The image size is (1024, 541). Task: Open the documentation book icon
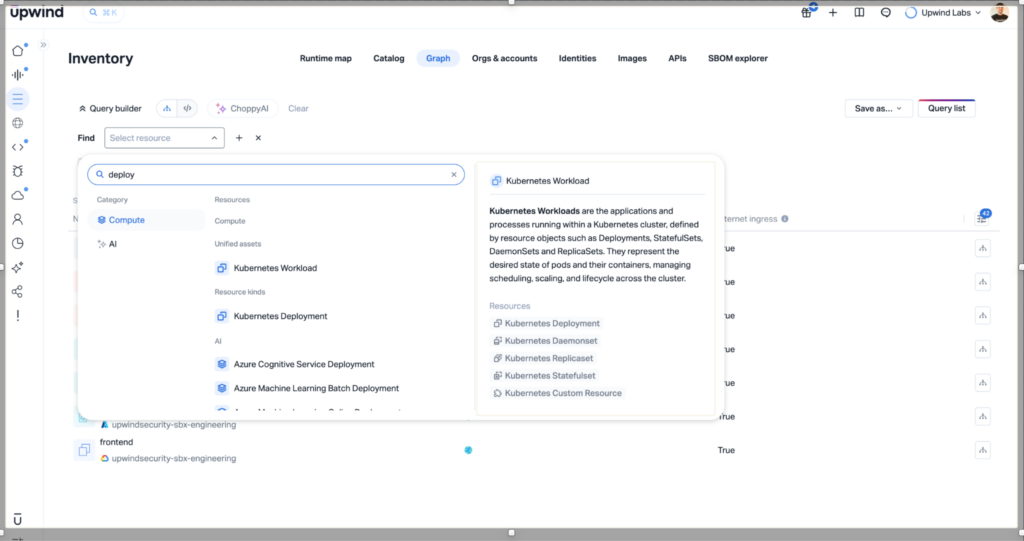pyautogui.click(x=859, y=12)
